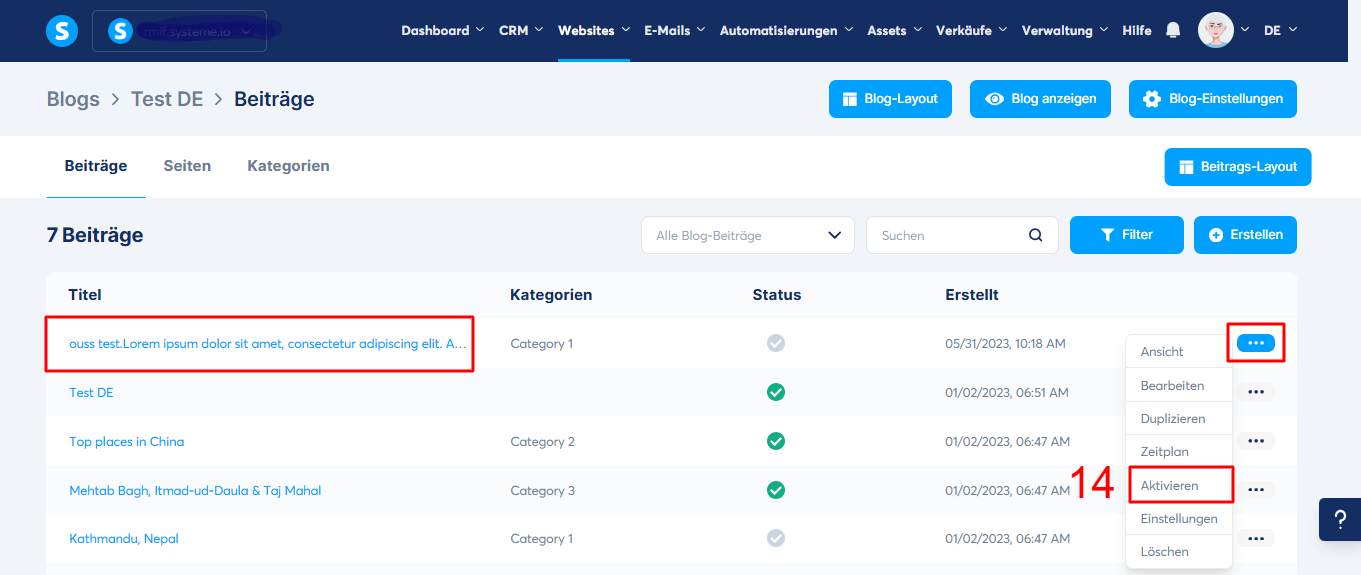The image size is (1361, 575).
Task: Click the Erstellt column header
Action: [x=972, y=294]
